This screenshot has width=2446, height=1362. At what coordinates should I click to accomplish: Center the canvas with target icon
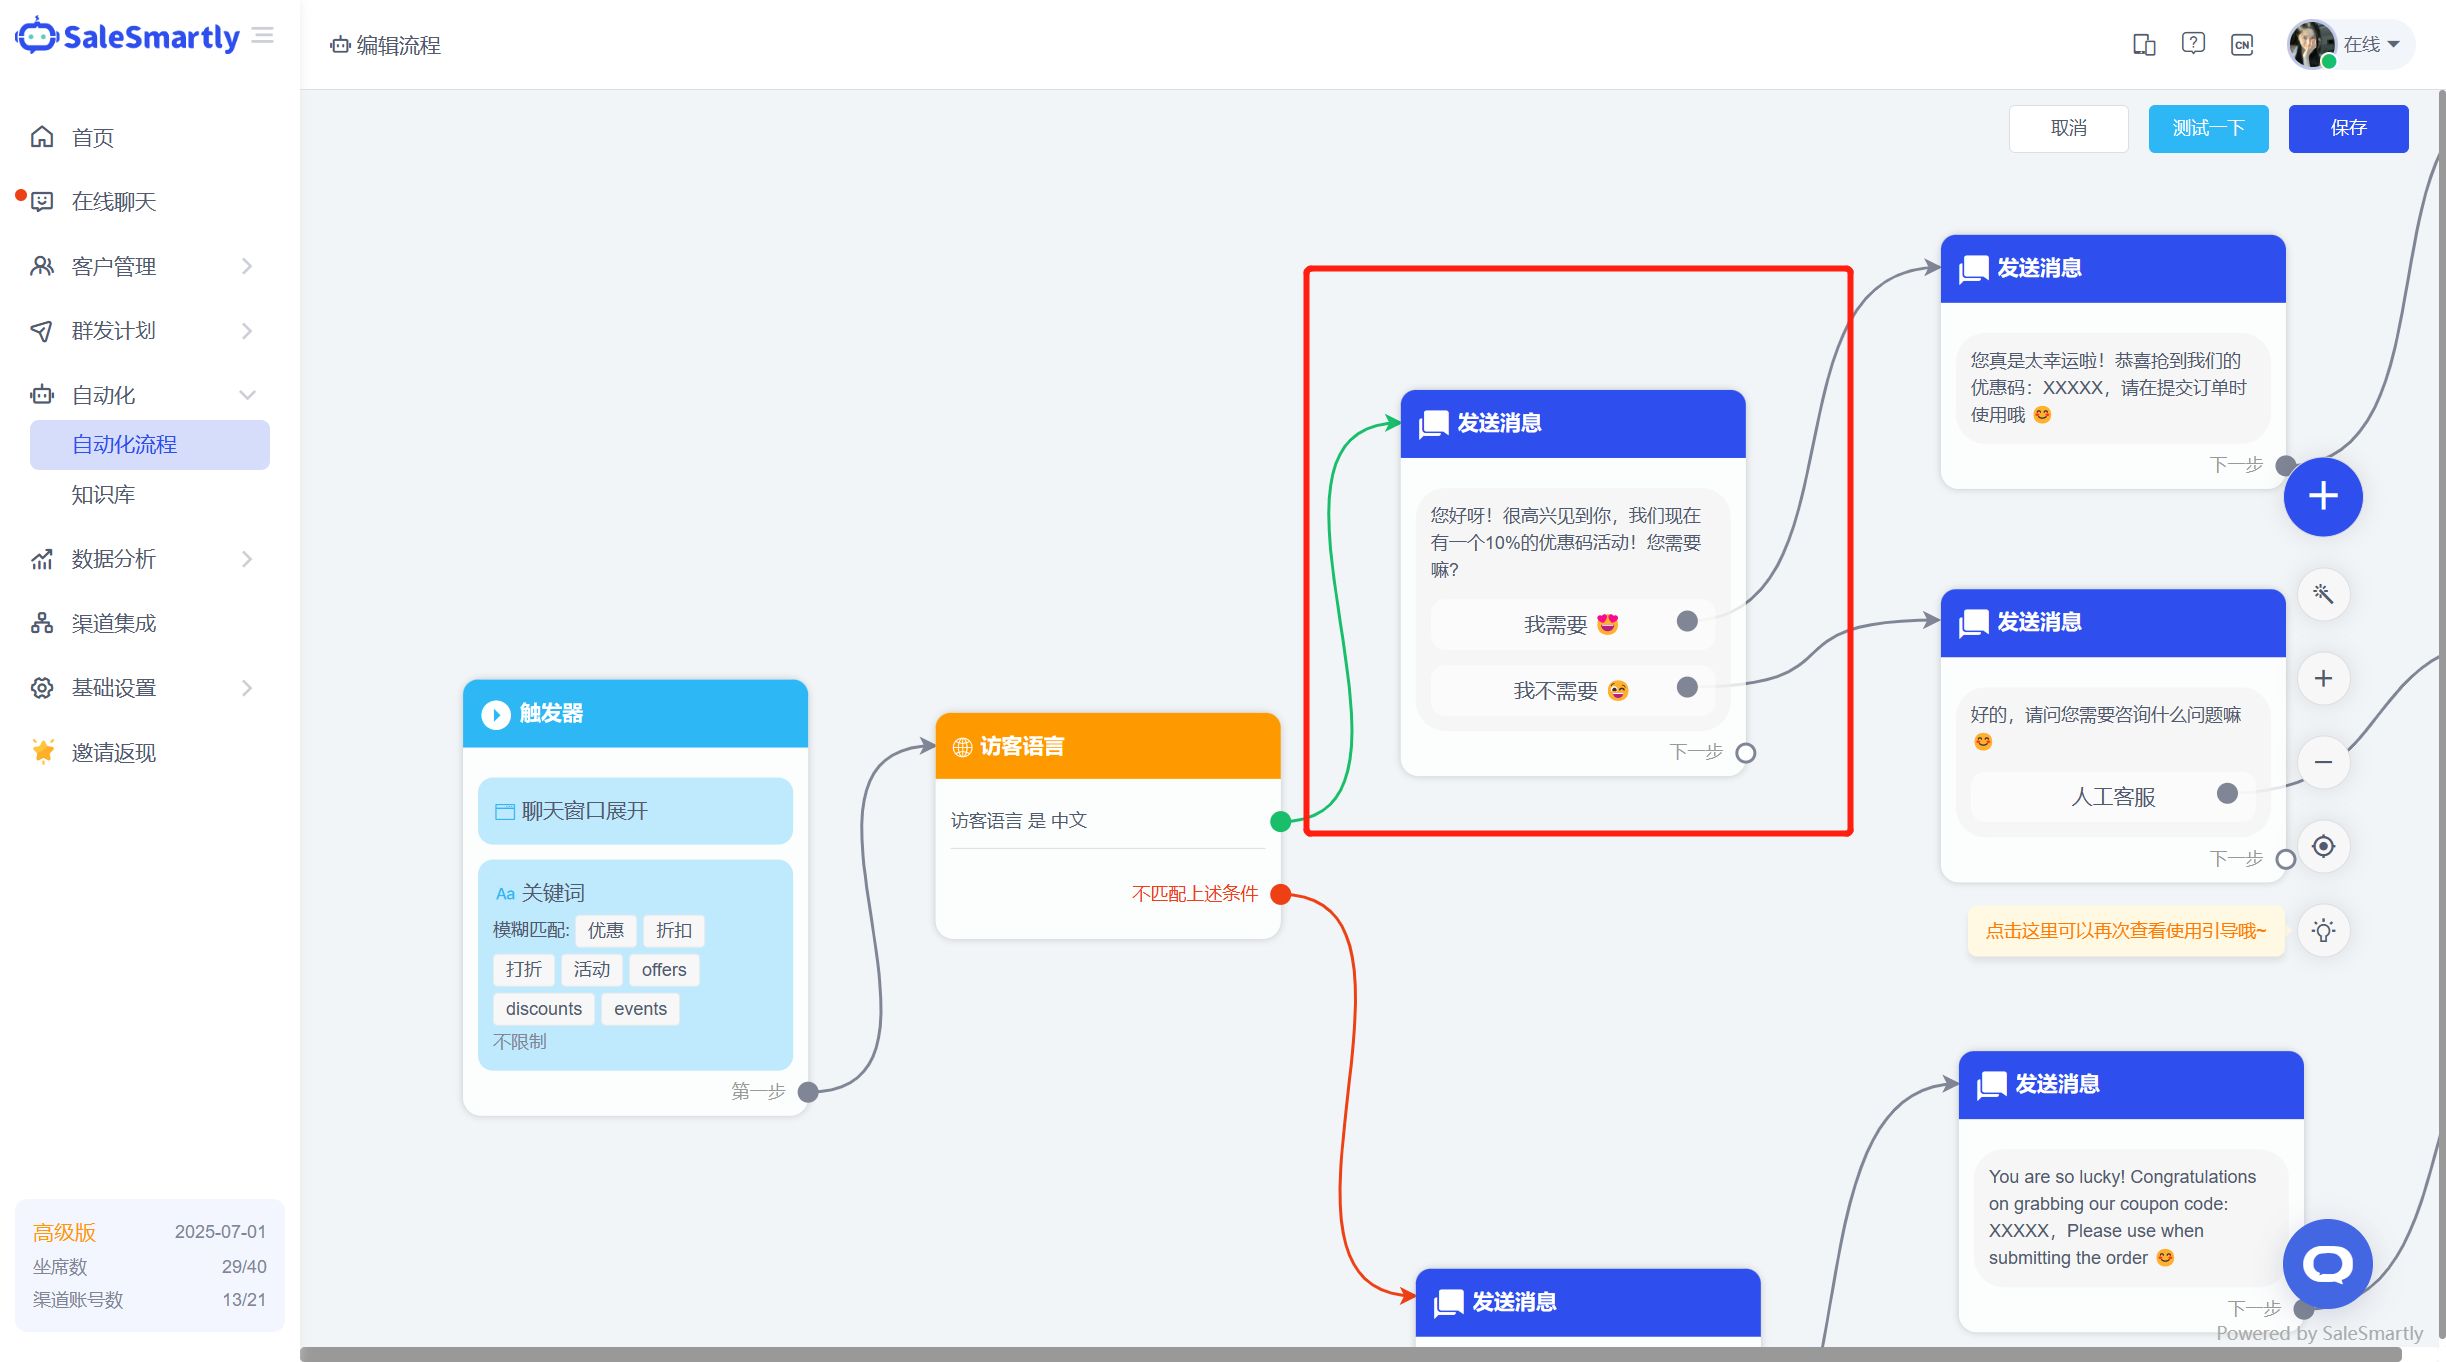[2323, 846]
